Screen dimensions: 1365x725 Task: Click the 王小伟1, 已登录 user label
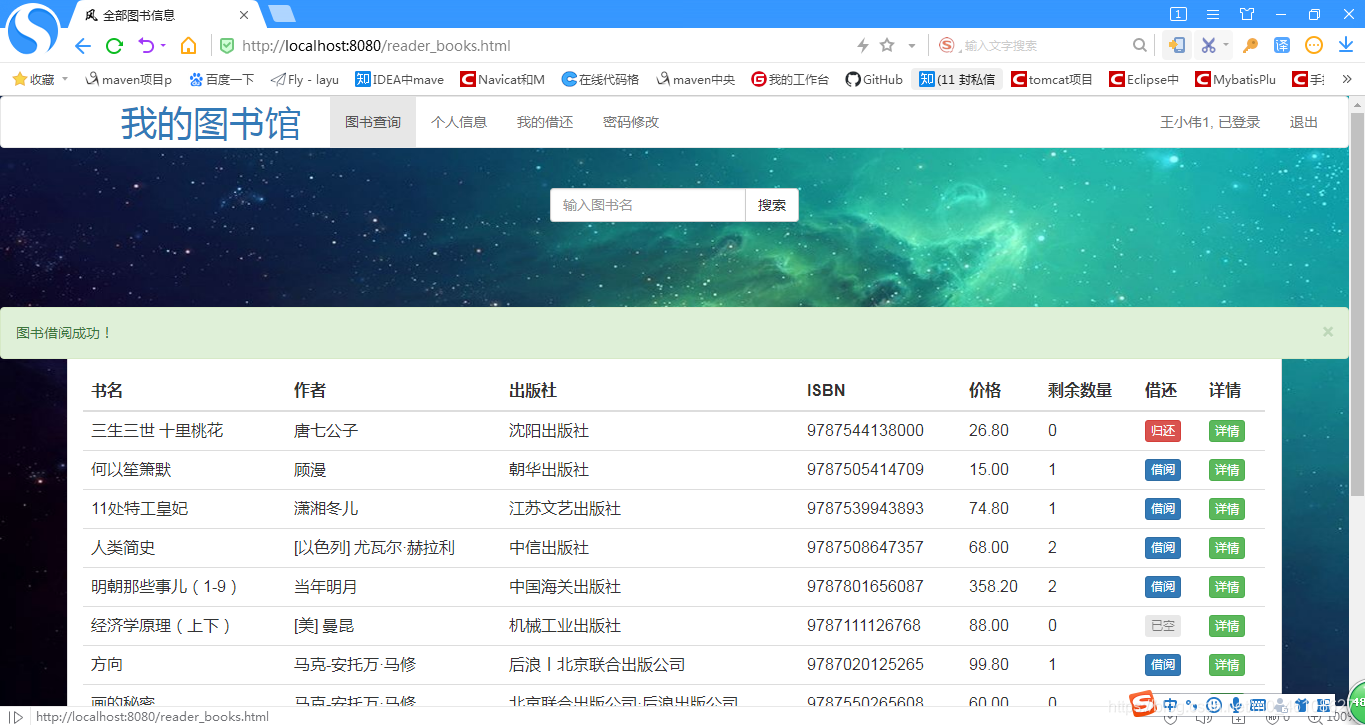click(x=1210, y=122)
